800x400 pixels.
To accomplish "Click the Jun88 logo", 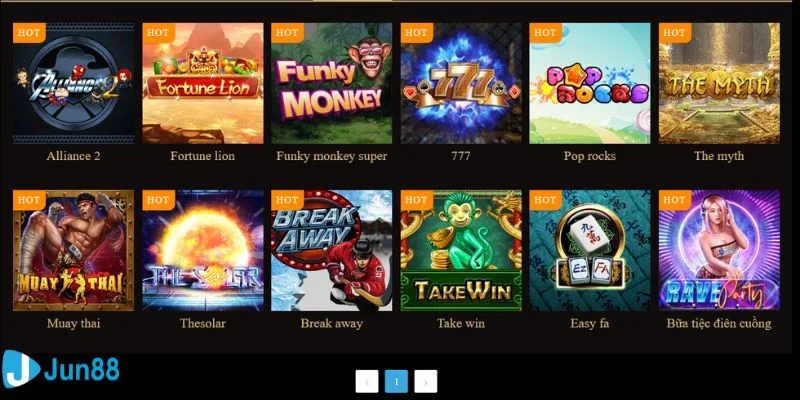I will coord(60,369).
